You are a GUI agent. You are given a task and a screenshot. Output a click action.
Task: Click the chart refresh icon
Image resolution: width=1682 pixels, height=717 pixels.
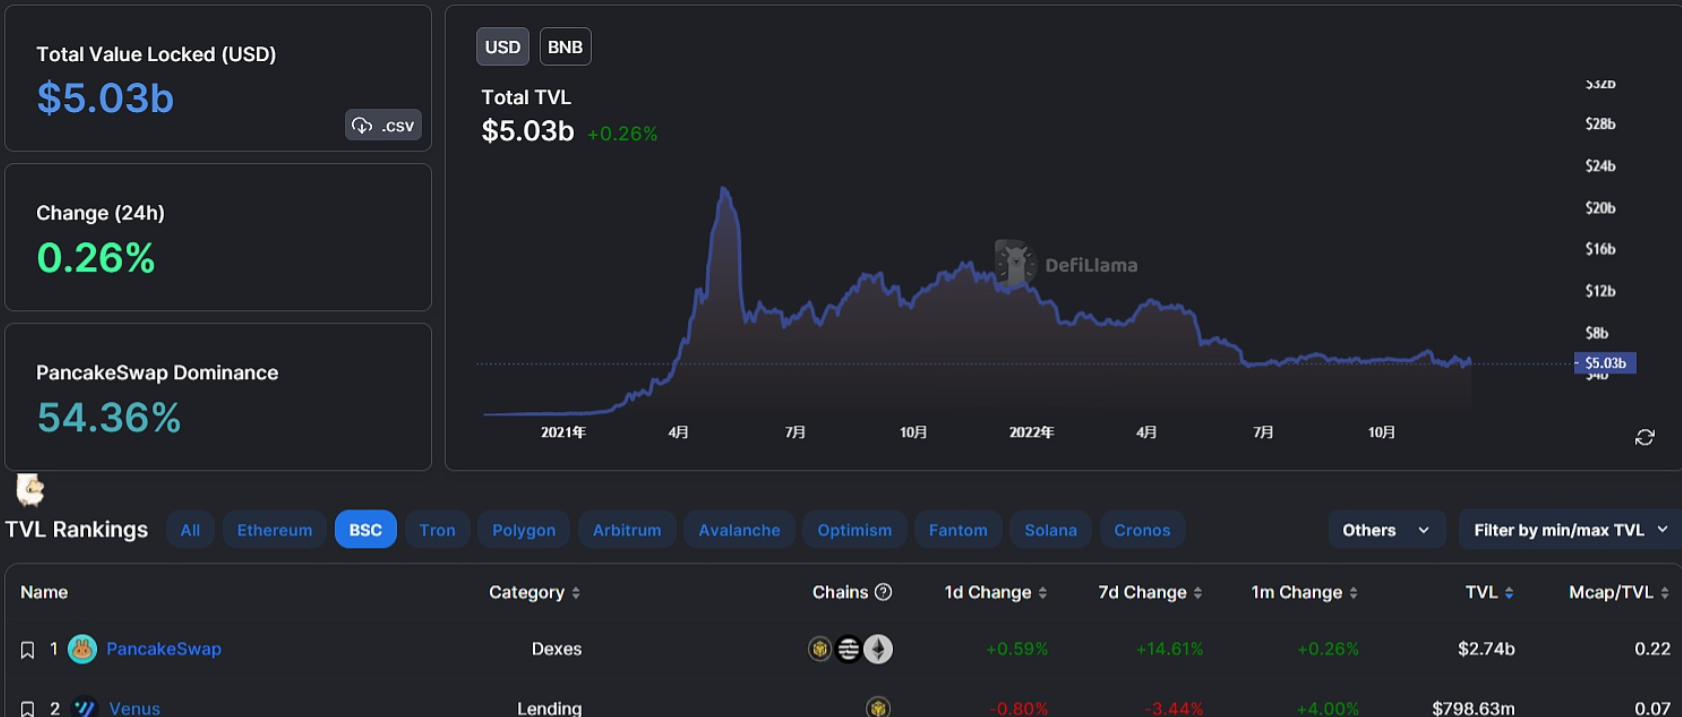(x=1644, y=438)
